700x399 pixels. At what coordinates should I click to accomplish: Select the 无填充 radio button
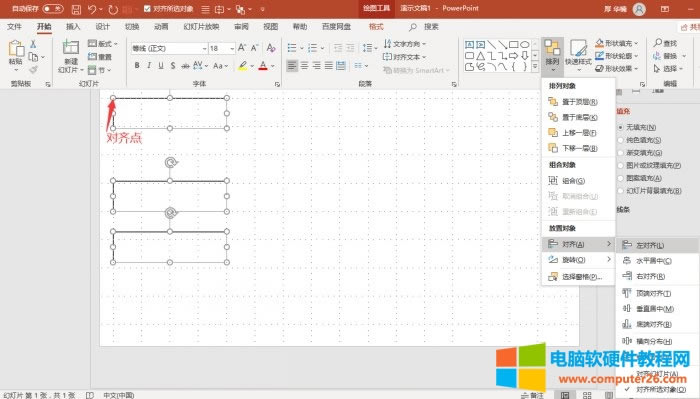pyautogui.click(x=621, y=127)
